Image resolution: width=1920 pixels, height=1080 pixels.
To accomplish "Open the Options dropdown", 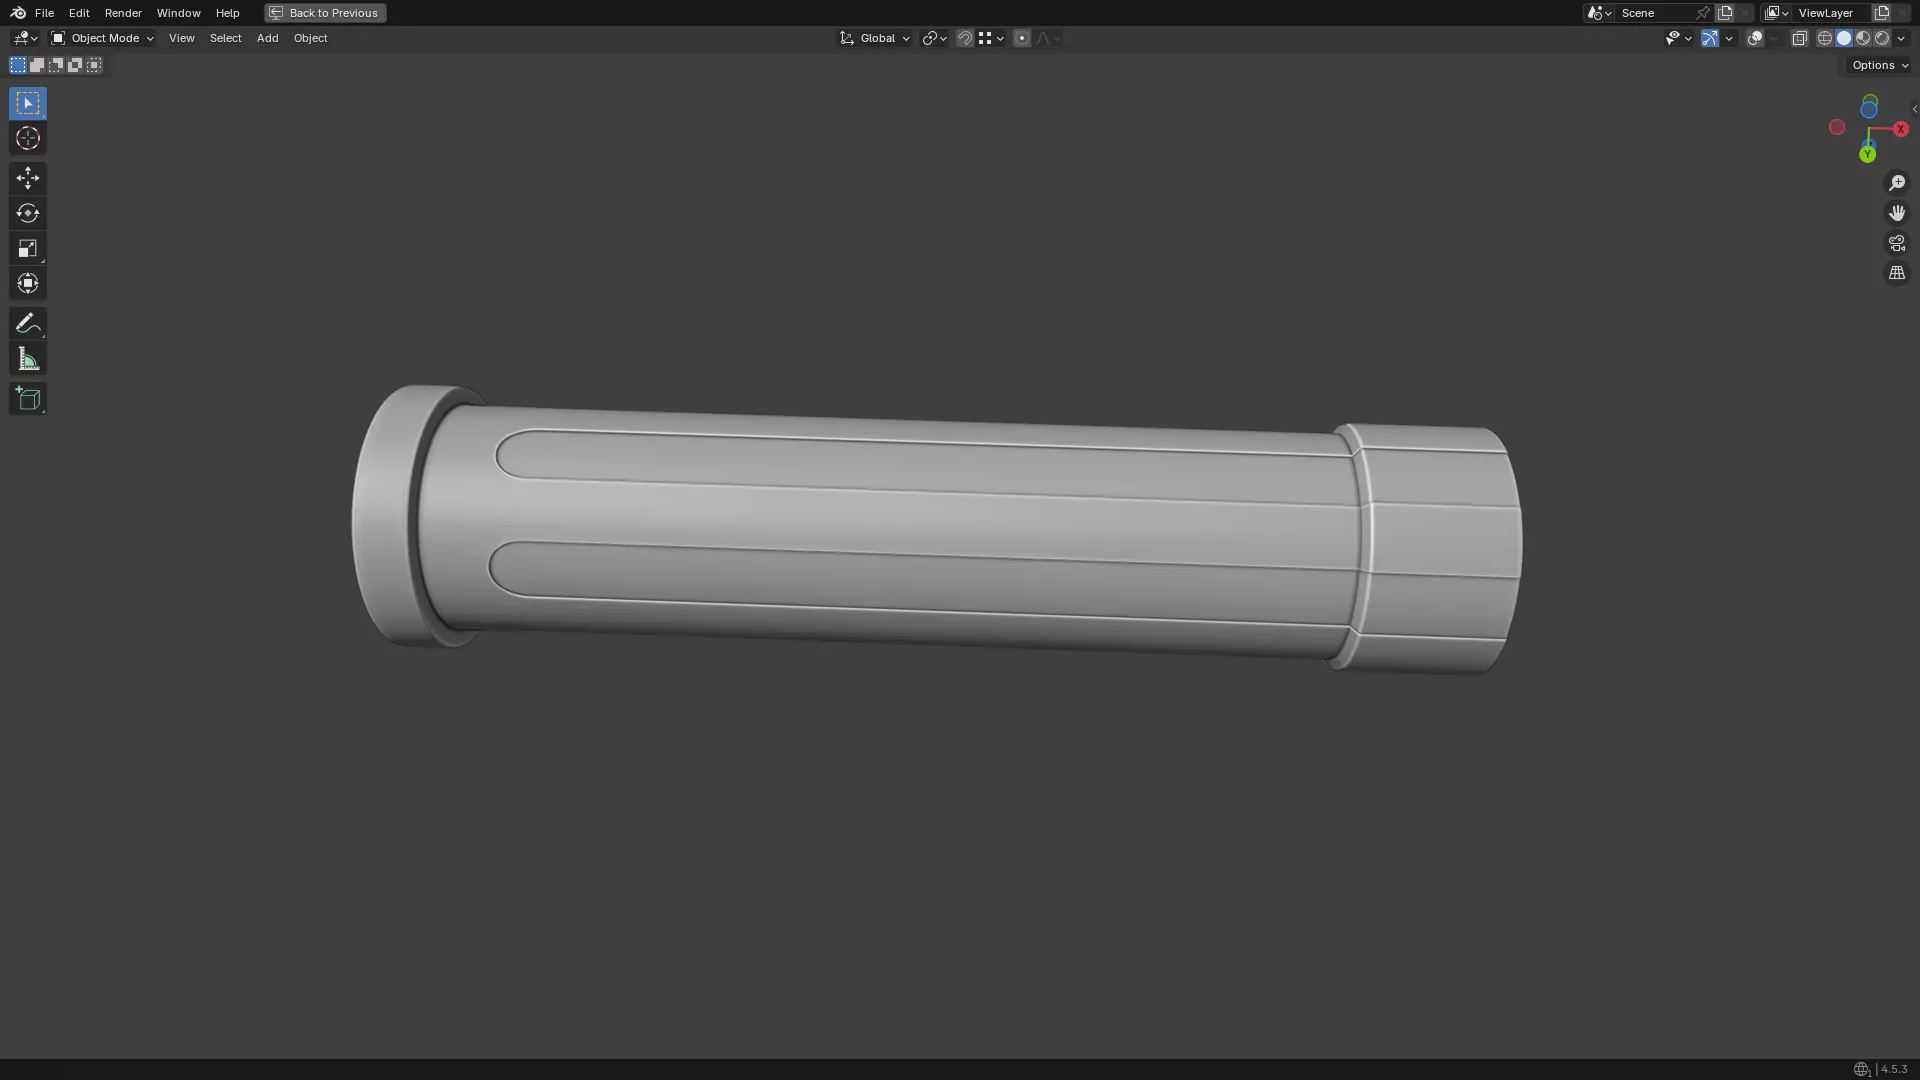I will pos(1880,65).
